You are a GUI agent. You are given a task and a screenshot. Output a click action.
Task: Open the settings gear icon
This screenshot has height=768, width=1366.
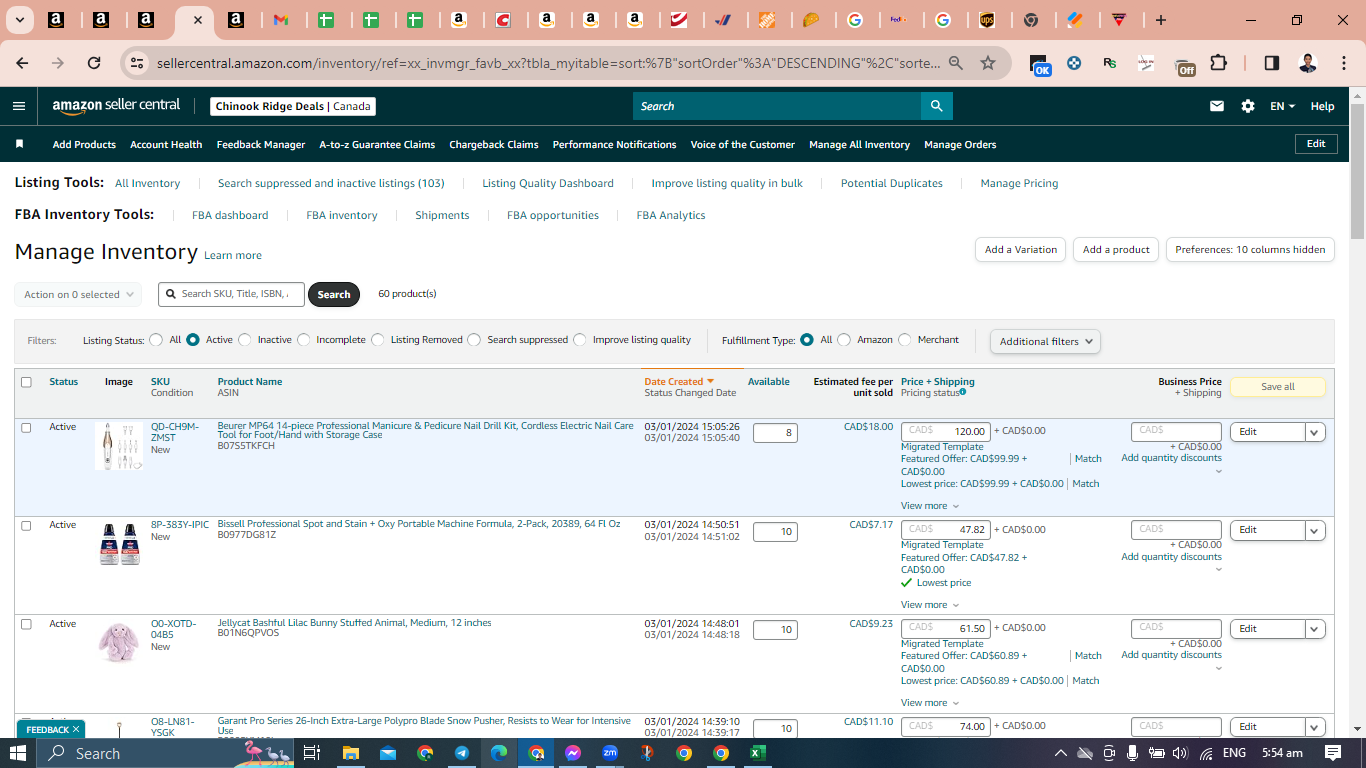coord(1248,106)
